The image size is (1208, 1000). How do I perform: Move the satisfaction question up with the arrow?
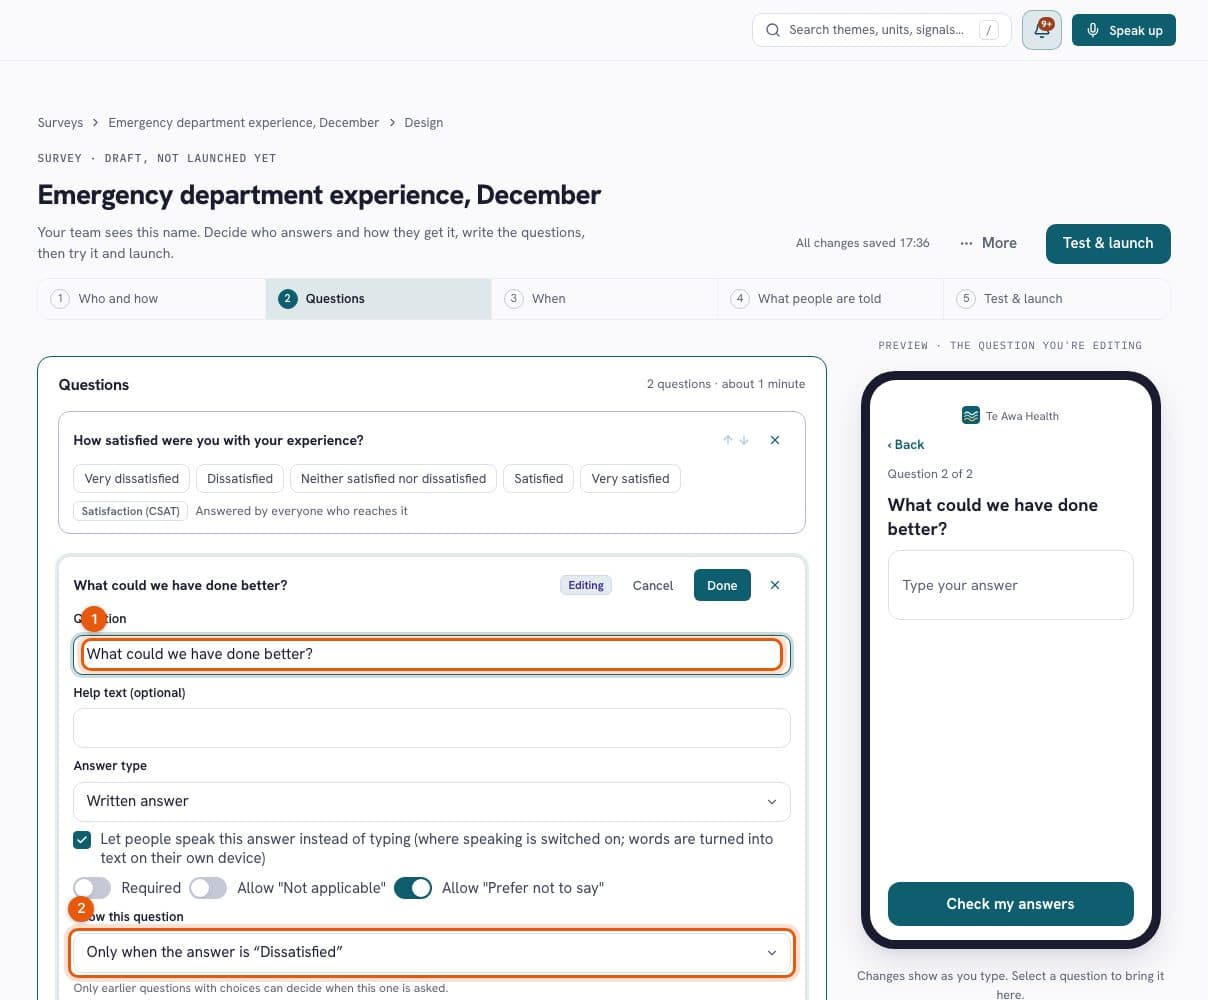728,440
